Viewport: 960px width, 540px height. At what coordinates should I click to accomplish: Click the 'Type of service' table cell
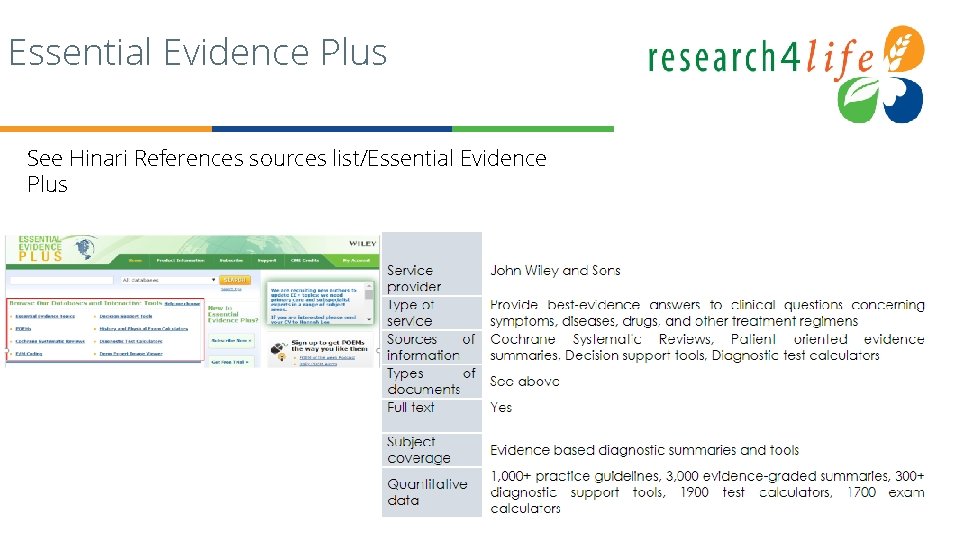[432, 312]
